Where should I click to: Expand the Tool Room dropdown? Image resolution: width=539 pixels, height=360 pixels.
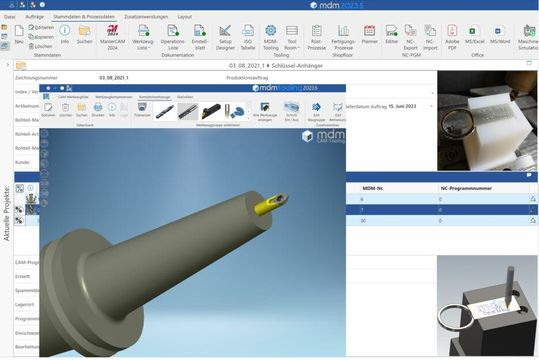coord(292,37)
